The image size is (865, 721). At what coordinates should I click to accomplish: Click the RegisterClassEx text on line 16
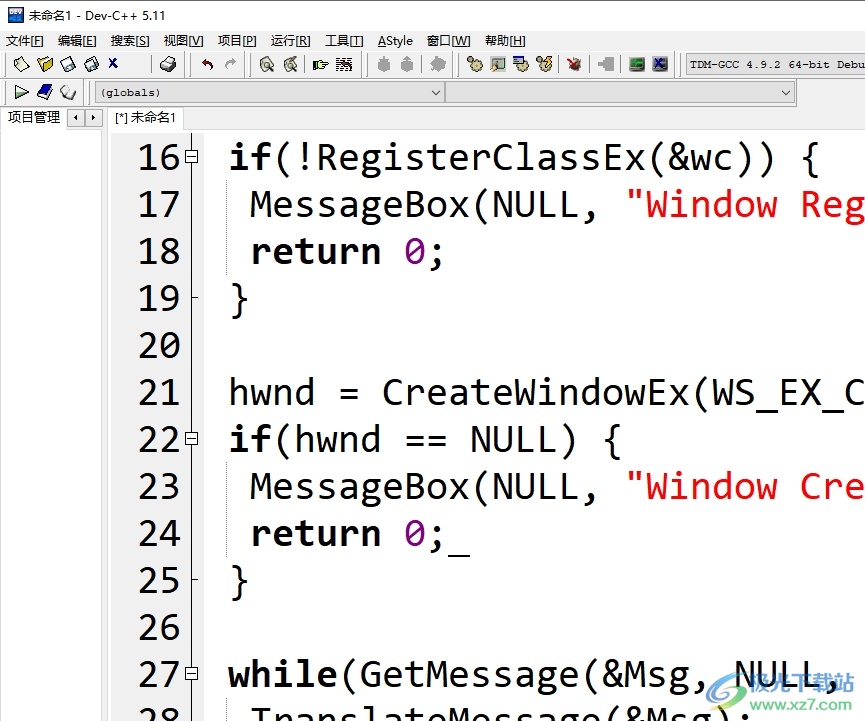481,158
